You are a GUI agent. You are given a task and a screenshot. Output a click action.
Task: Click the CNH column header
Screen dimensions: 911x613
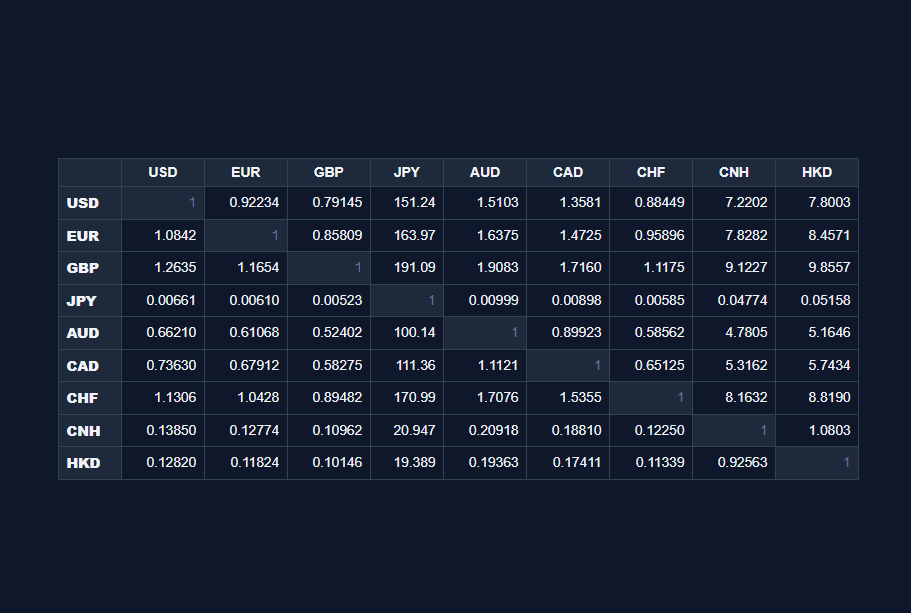[x=734, y=173]
